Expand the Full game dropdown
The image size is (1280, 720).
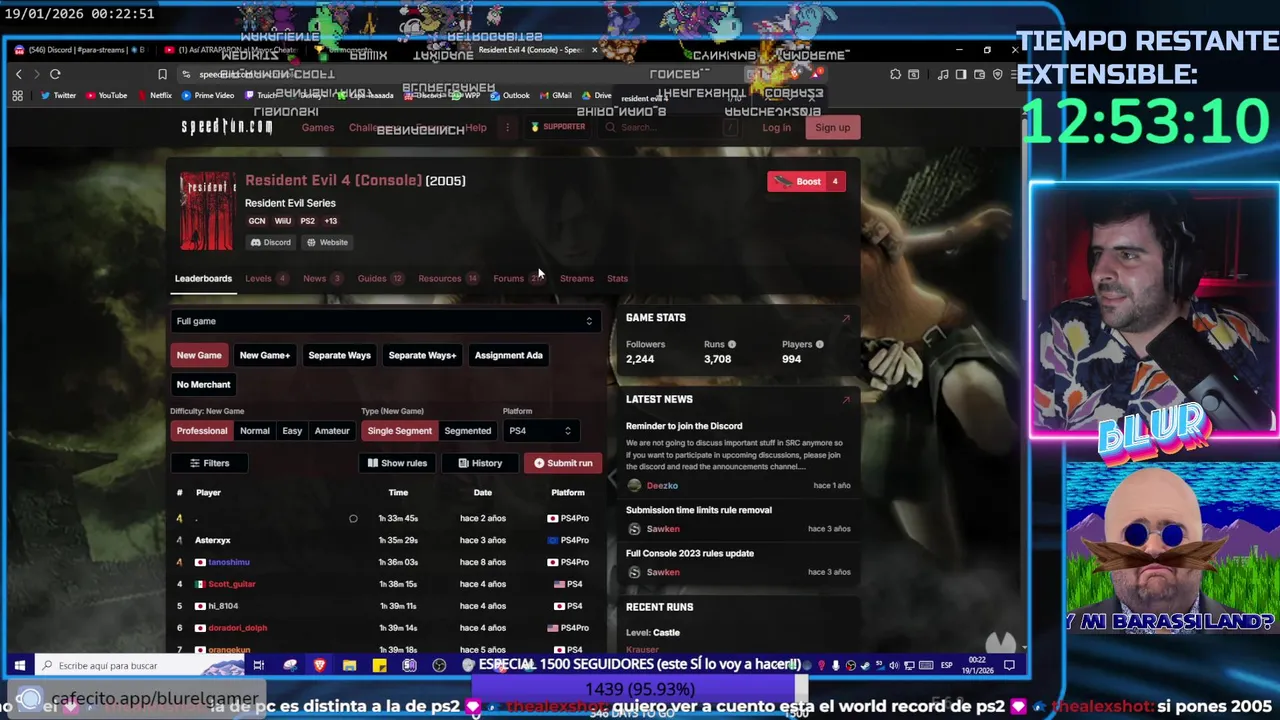pos(385,321)
